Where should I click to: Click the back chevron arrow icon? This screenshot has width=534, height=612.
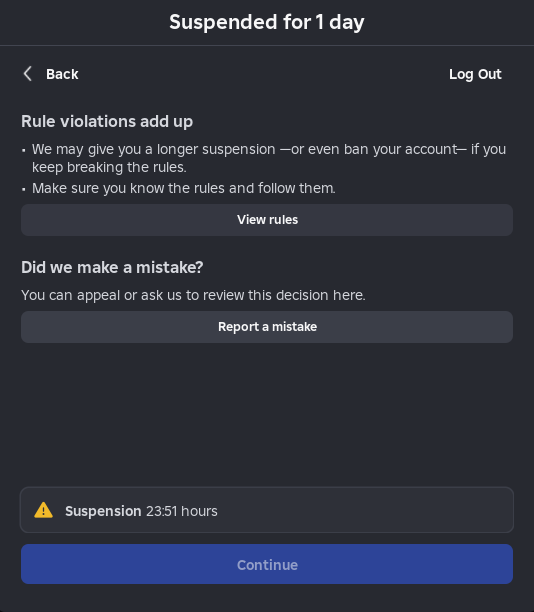tap(27, 74)
